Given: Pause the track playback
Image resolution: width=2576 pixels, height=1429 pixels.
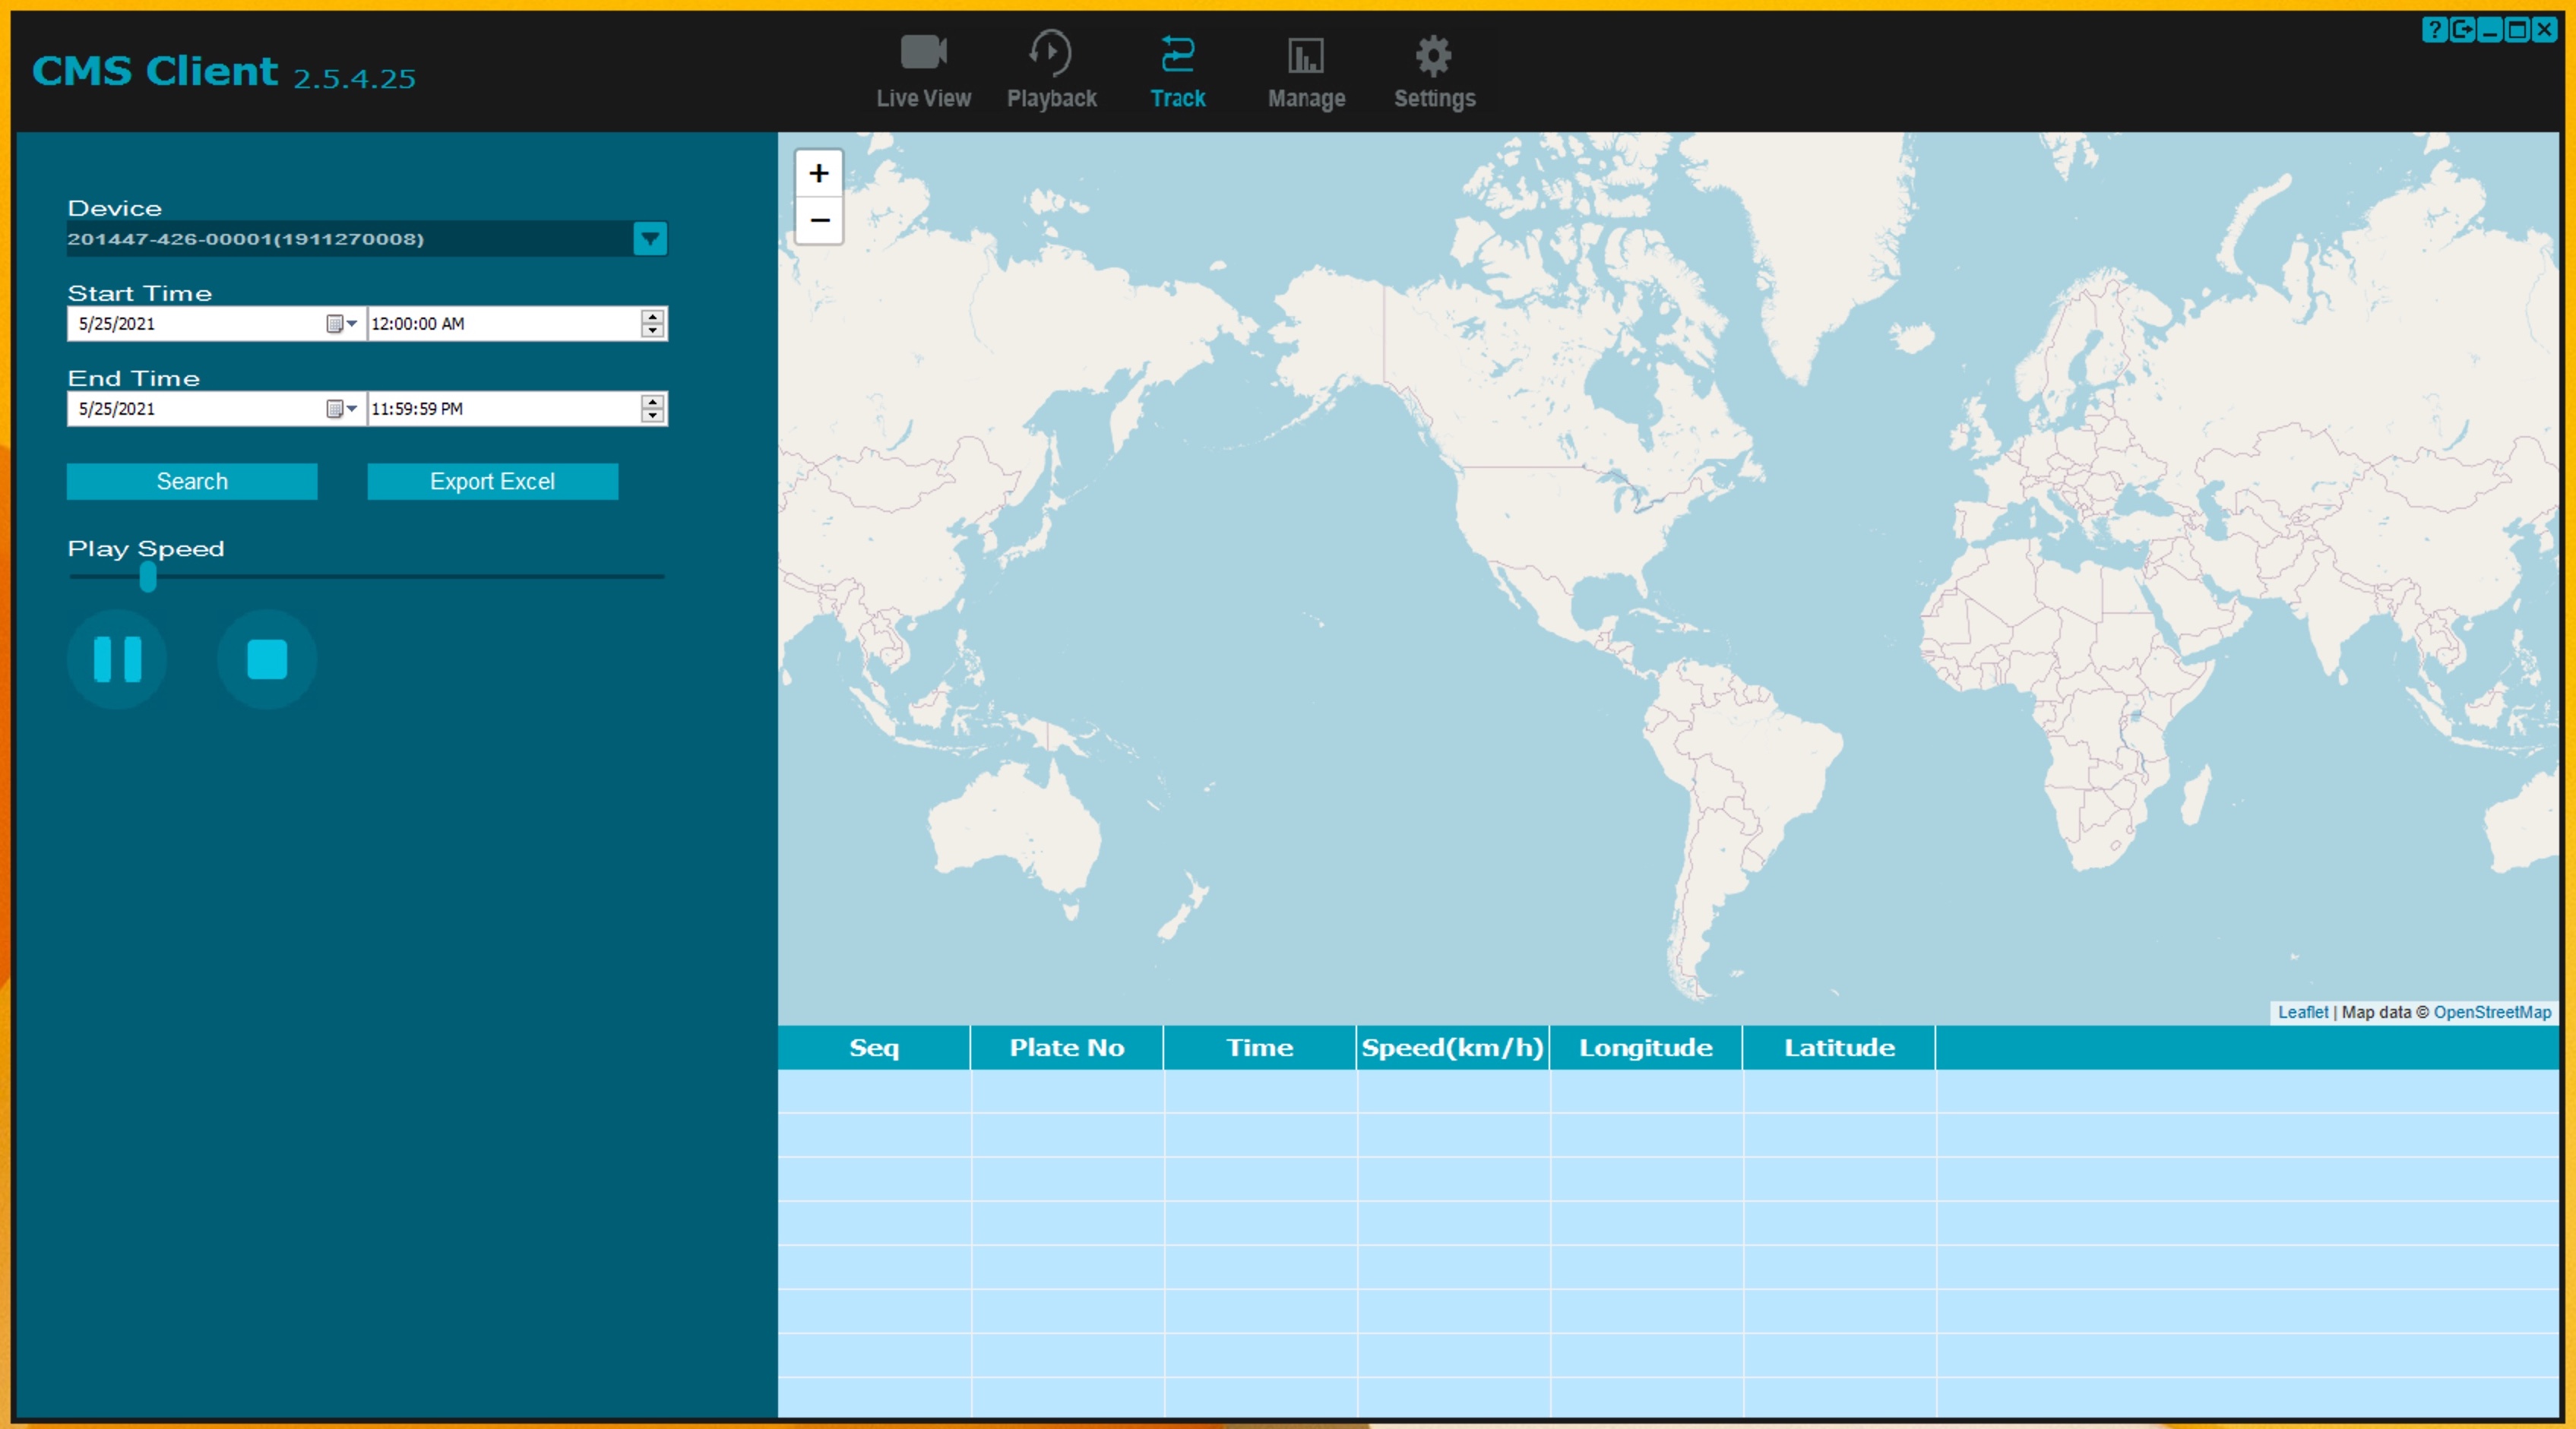Looking at the screenshot, I should 117,659.
